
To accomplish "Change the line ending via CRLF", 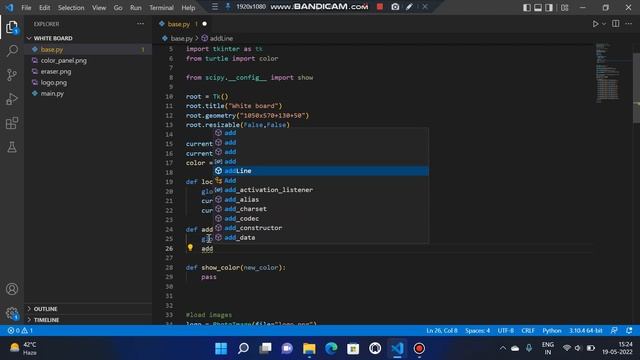I will pyautogui.click(x=528, y=331).
